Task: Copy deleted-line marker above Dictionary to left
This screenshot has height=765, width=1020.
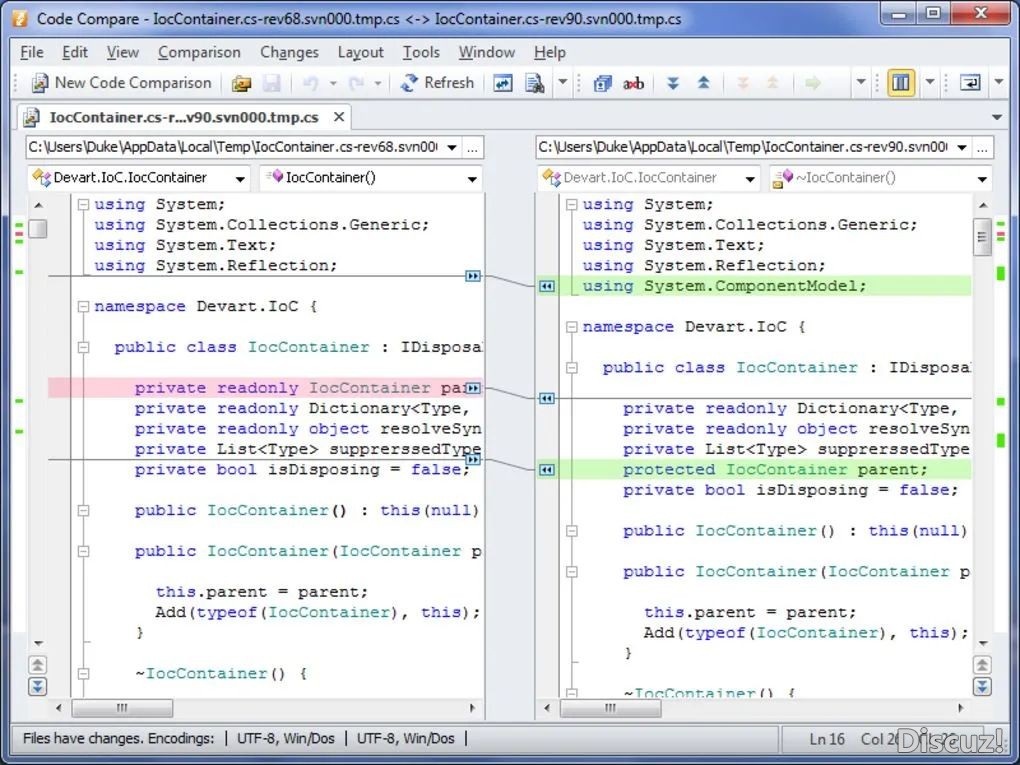Action: 547,398
